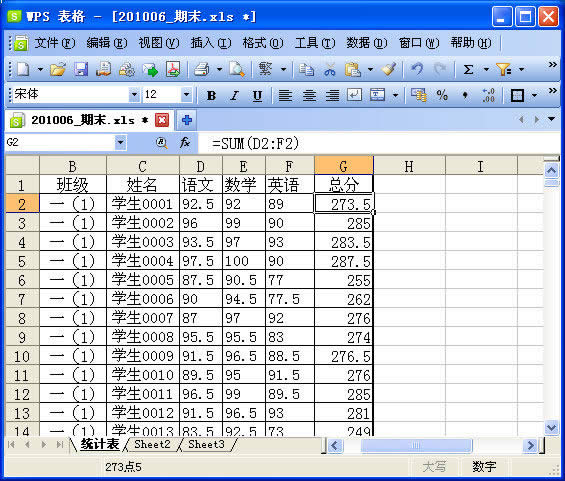Image resolution: width=565 pixels, height=481 pixels.
Task: Select the Format Painter brush icon
Action: tap(389, 69)
